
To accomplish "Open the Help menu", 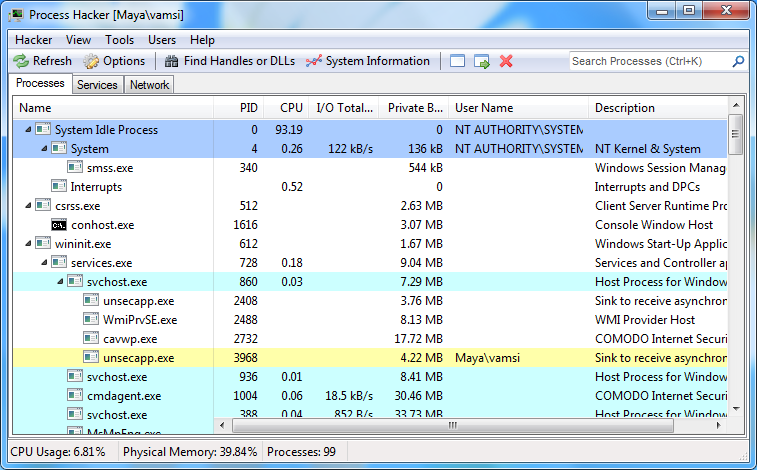I will tap(202, 40).
